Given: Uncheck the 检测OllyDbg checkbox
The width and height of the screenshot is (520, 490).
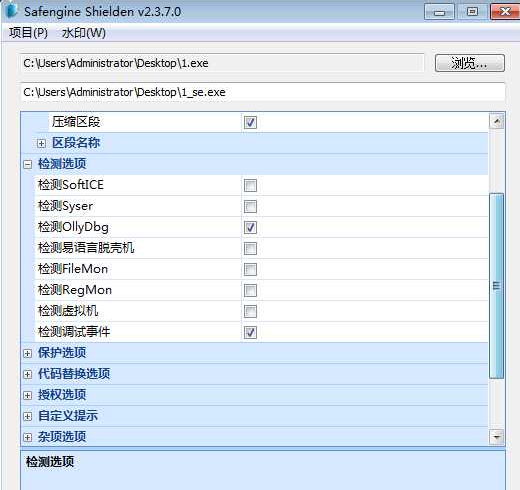Looking at the screenshot, I should tap(250, 227).
